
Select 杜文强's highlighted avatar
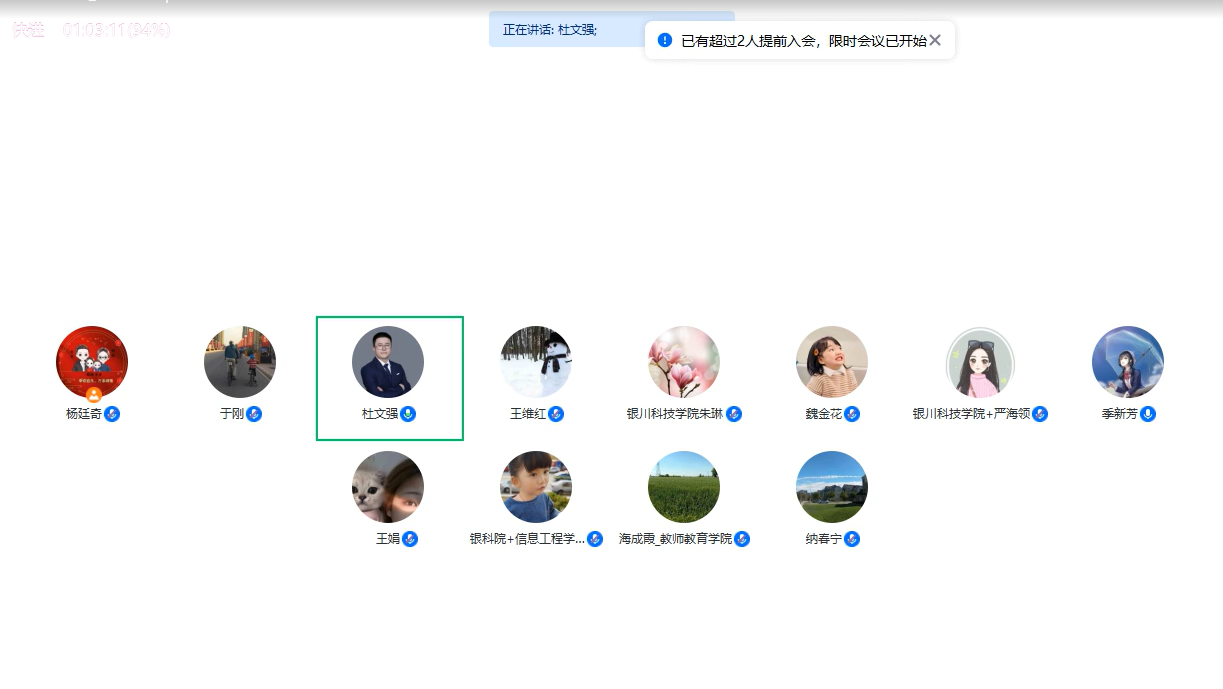click(x=388, y=362)
